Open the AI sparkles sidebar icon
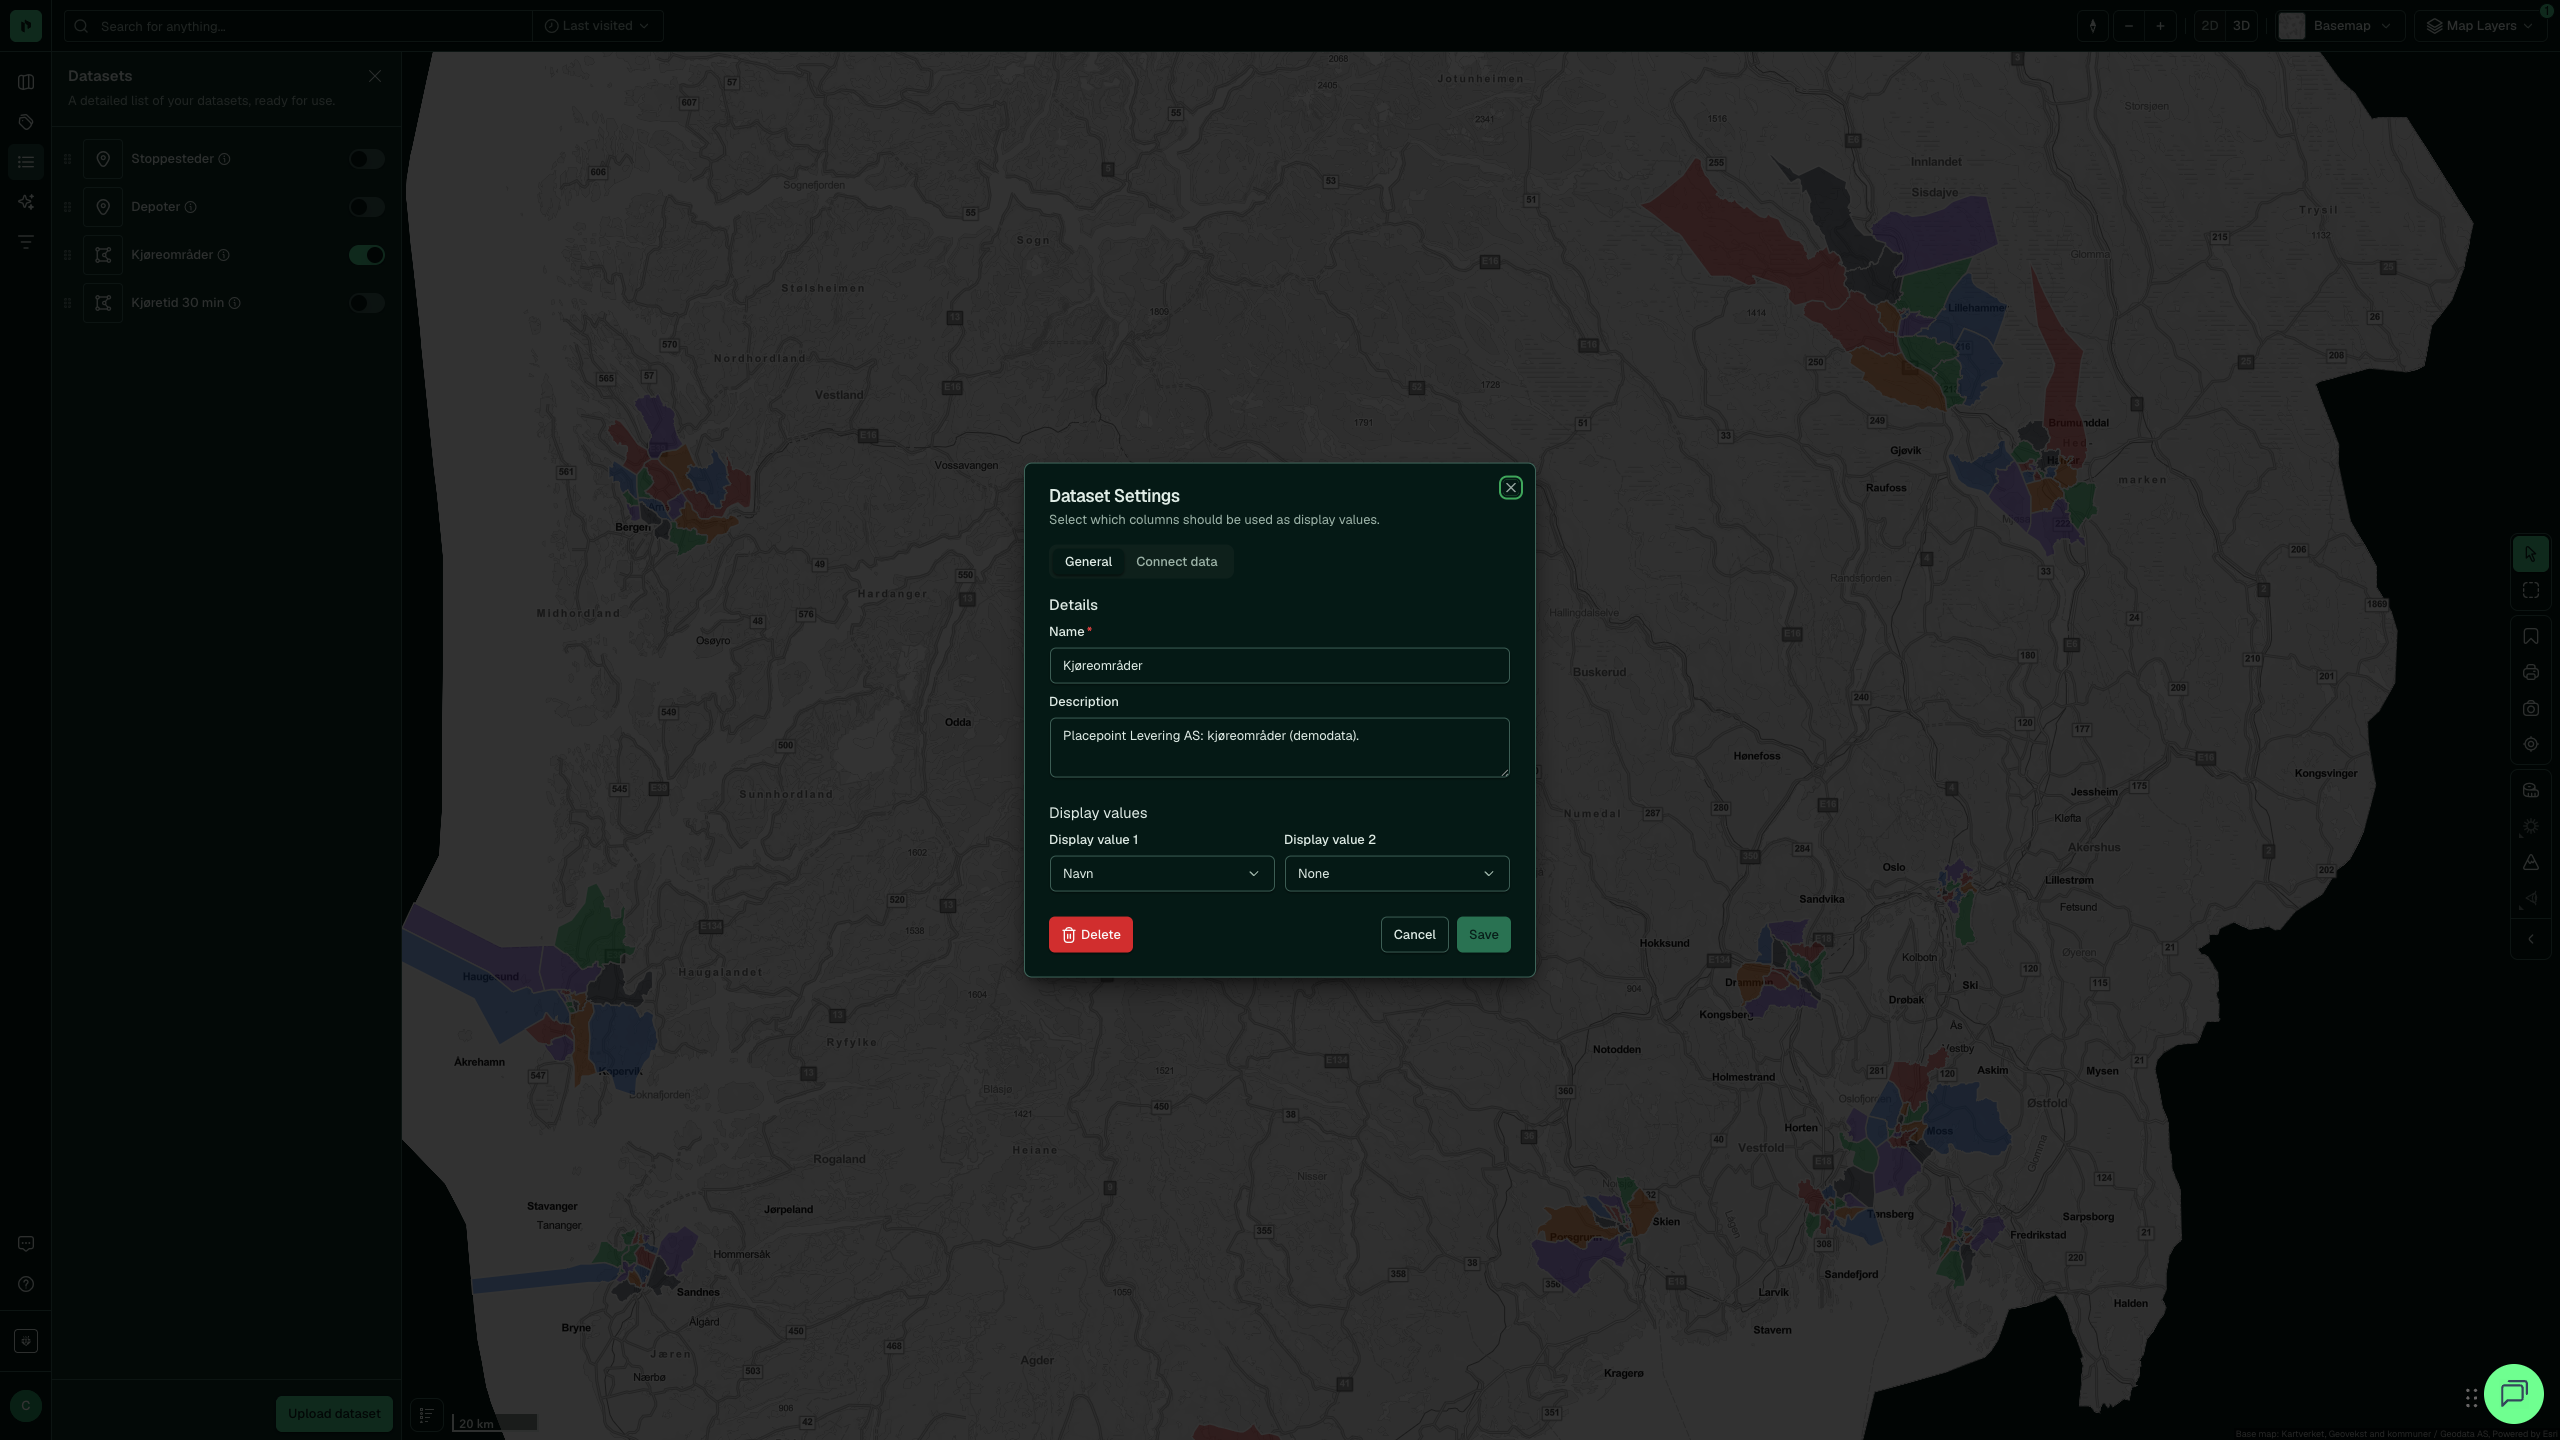The image size is (2560, 1440). [26, 202]
